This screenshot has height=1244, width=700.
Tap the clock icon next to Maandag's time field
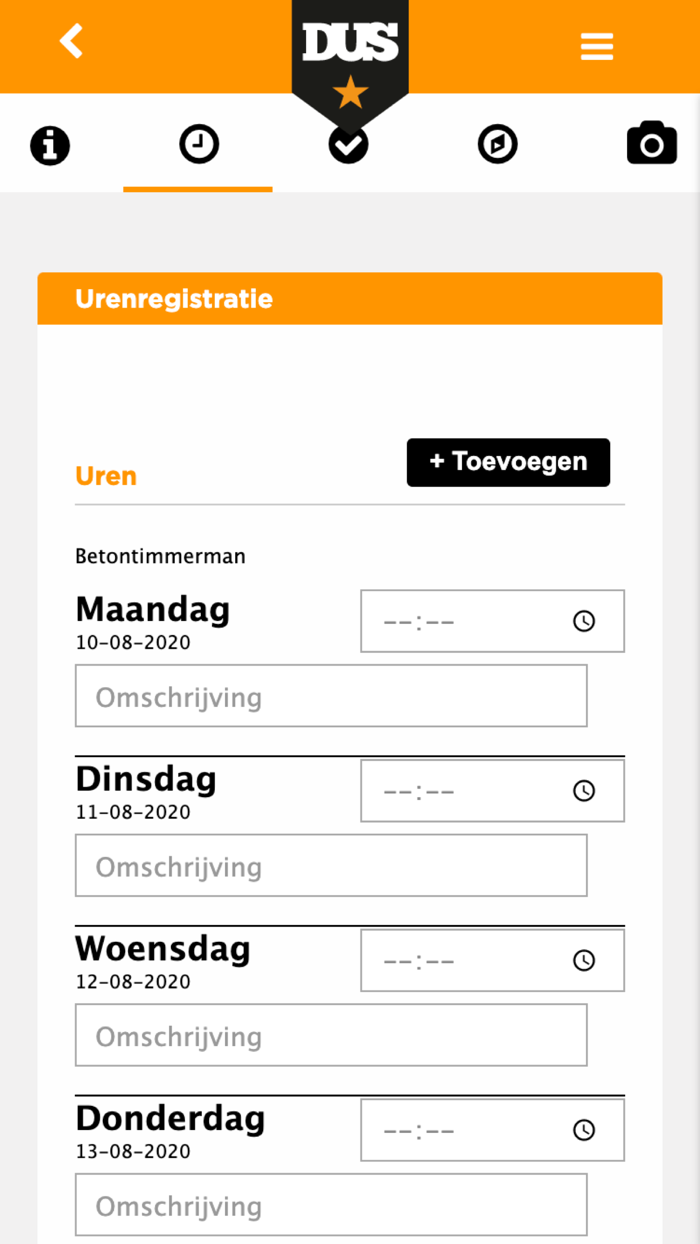(584, 620)
